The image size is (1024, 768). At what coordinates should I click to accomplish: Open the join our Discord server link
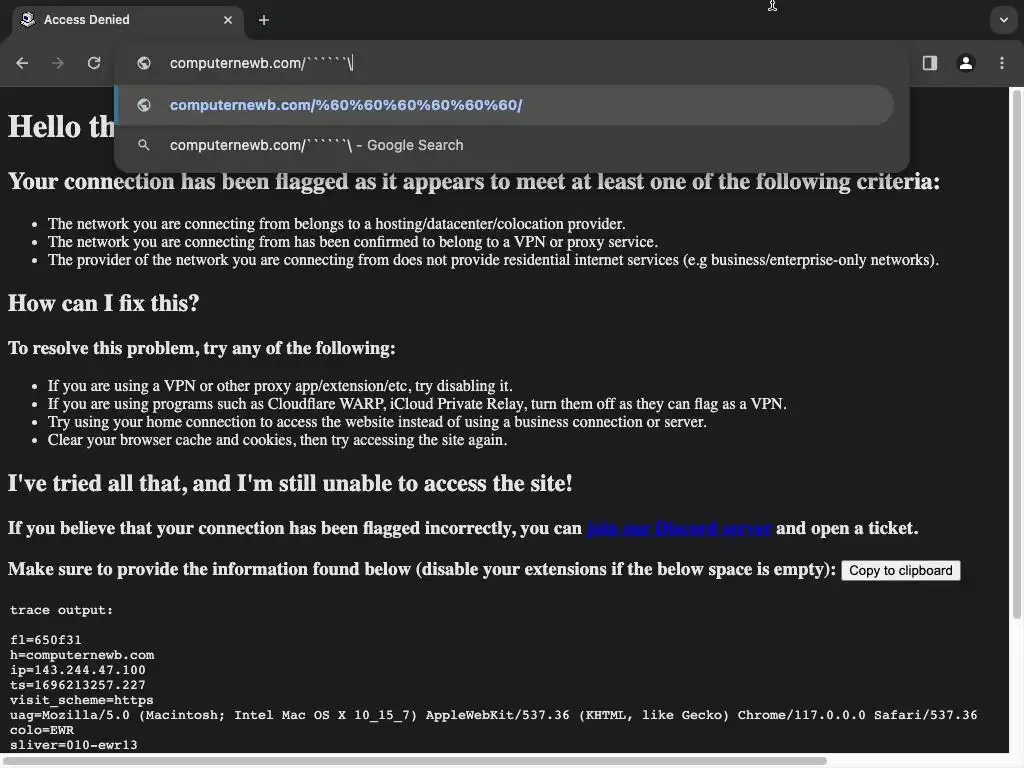coord(679,528)
